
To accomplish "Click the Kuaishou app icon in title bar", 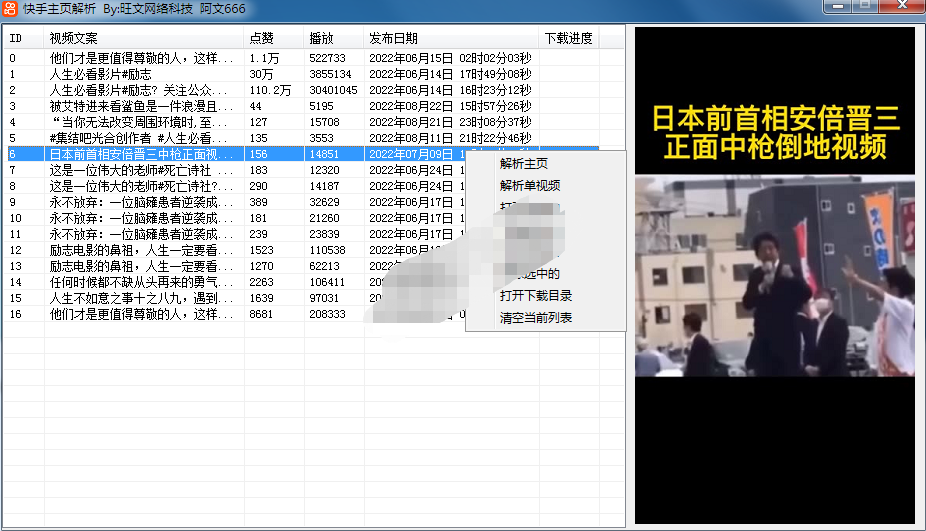I will (10, 8).
